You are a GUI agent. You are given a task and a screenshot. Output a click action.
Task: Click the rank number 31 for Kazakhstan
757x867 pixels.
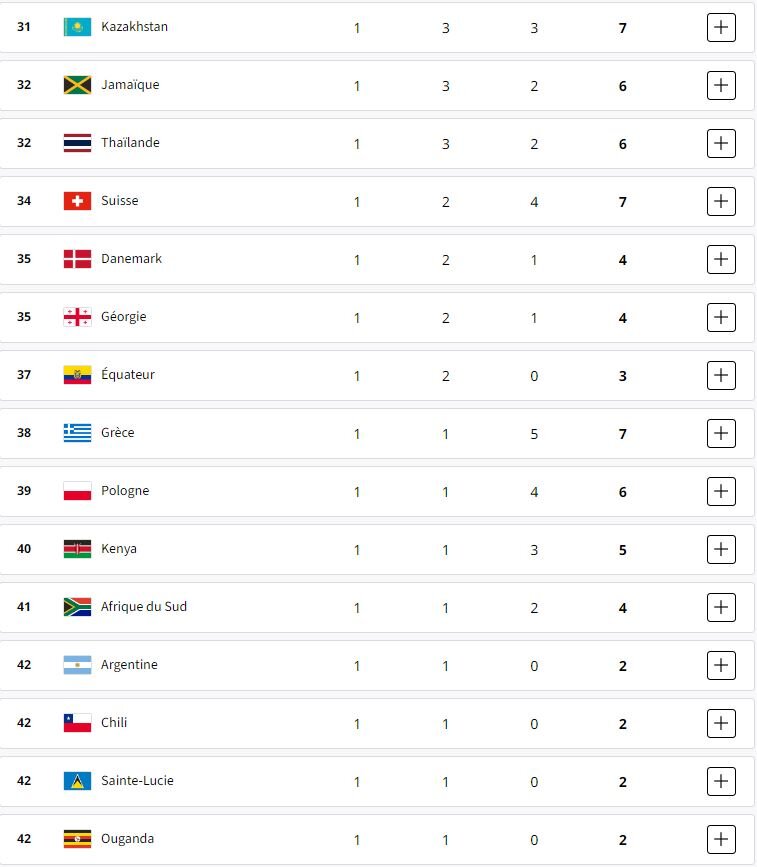(24, 27)
